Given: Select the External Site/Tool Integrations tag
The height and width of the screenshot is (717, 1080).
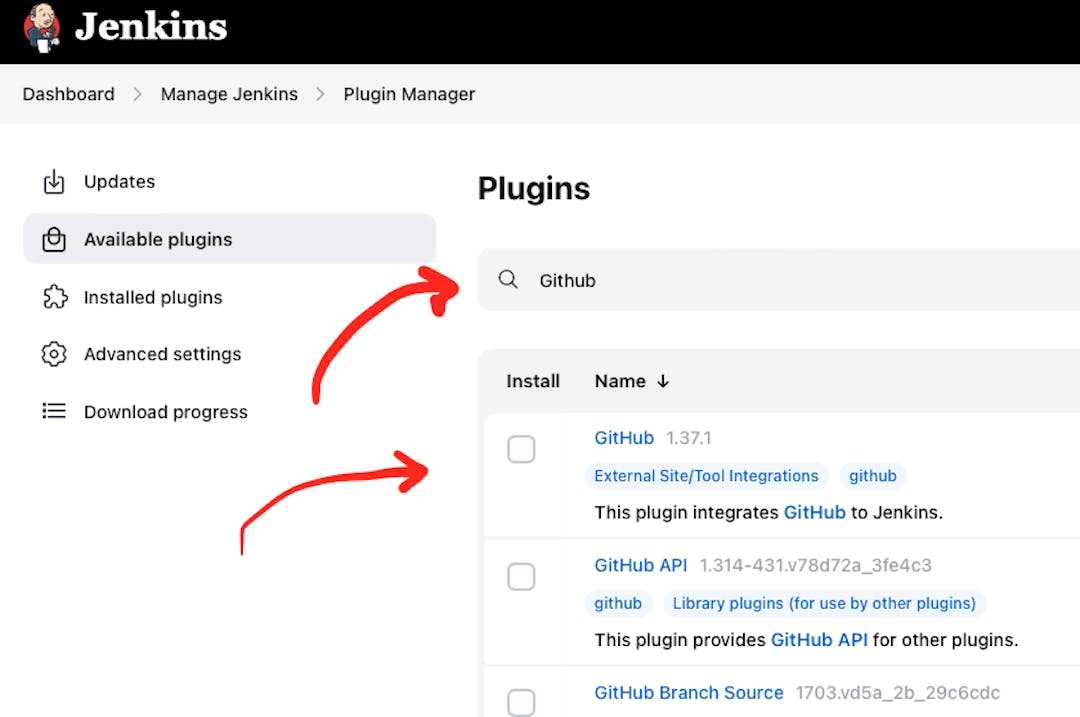Looking at the screenshot, I should (x=706, y=476).
